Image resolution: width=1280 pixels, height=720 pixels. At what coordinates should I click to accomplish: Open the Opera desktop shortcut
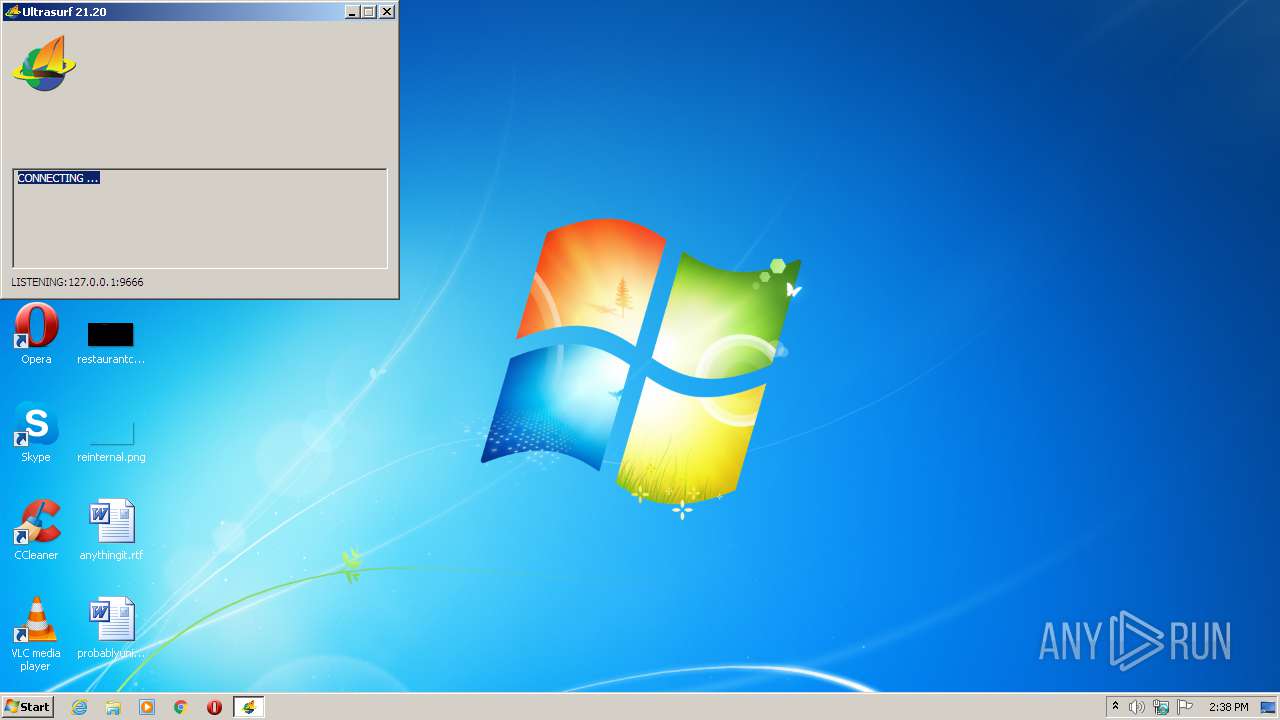36,326
